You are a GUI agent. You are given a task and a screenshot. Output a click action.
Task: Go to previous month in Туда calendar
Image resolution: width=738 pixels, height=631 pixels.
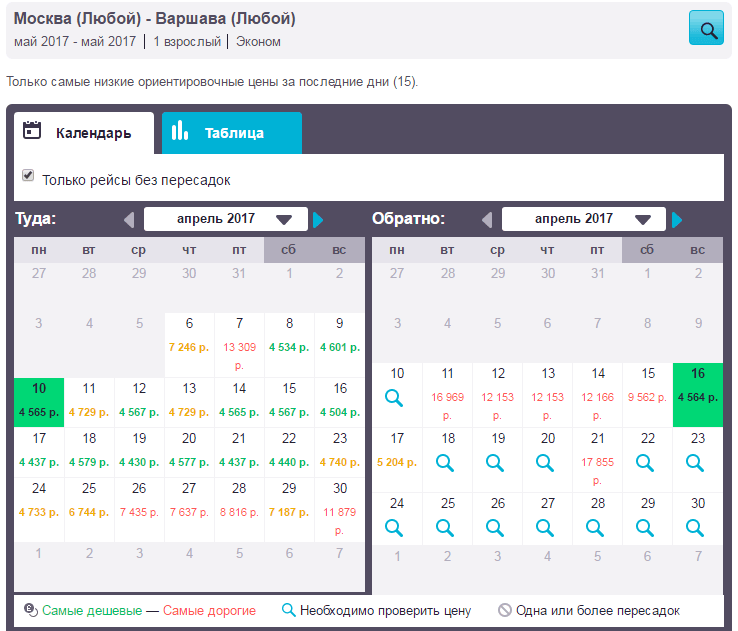point(129,220)
